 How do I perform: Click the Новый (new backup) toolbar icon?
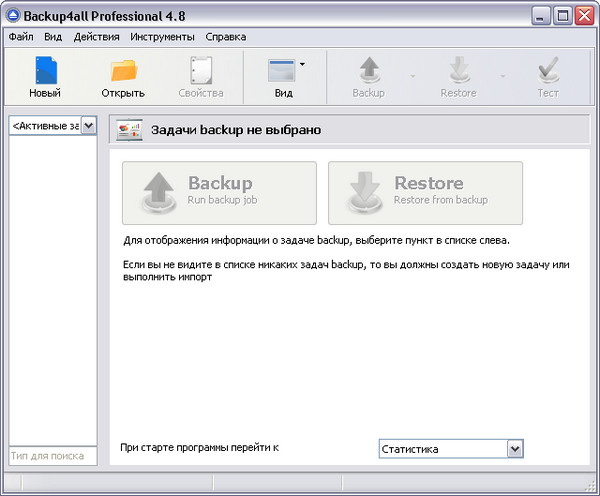46,70
